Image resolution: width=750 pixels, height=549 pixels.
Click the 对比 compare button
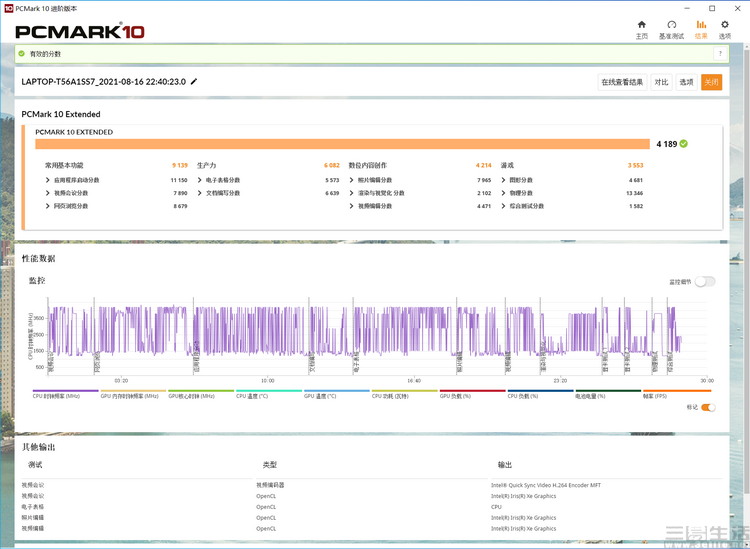pyautogui.click(x=662, y=82)
